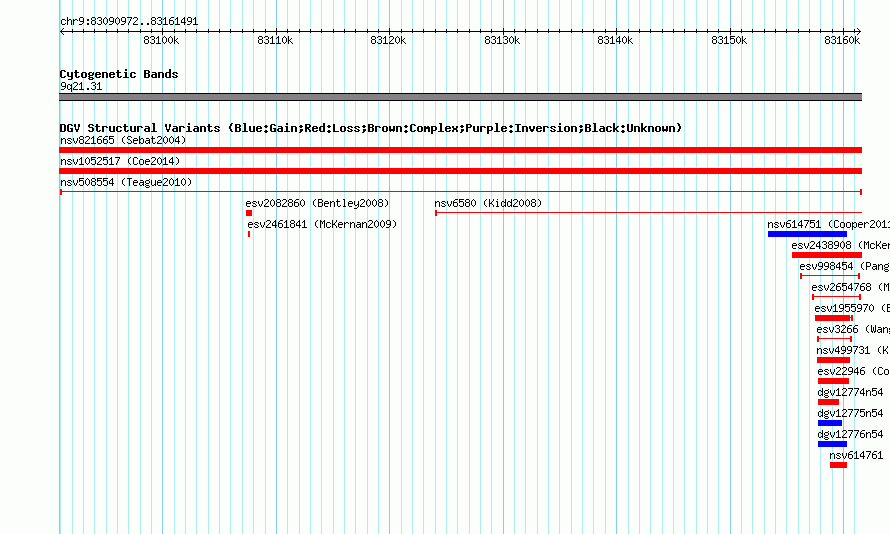Click the 83160k ruler tick
The image size is (890, 534).
pyautogui.click(x=842, y=40)
